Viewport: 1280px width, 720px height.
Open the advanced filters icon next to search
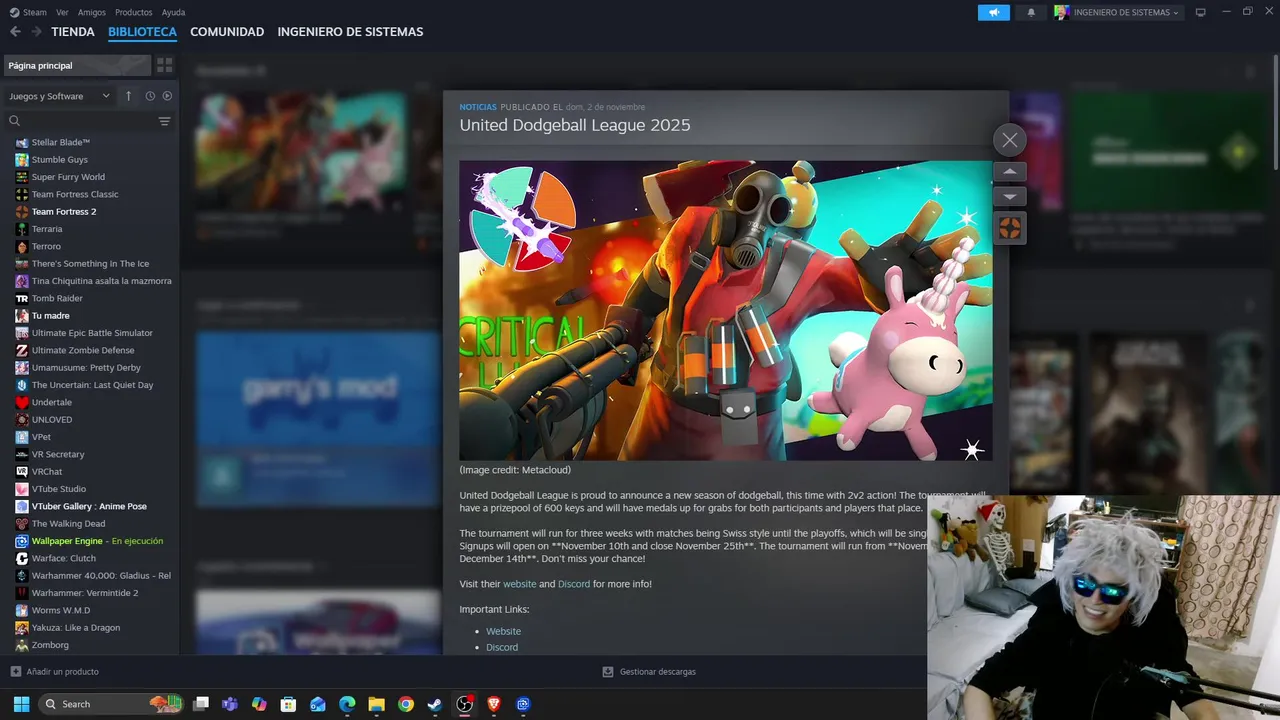(165, 121)
